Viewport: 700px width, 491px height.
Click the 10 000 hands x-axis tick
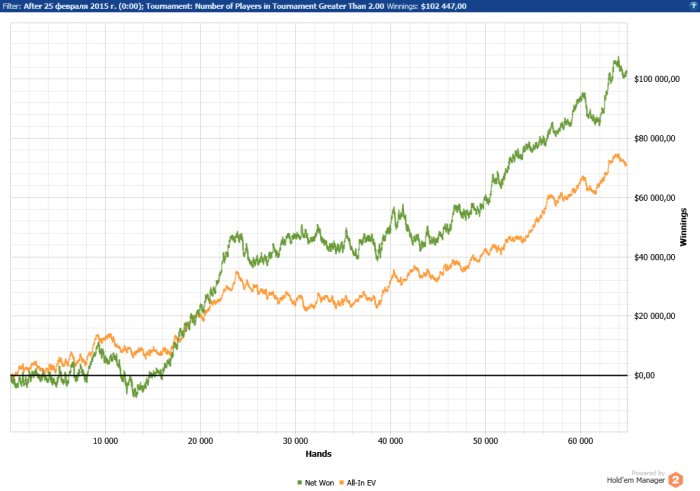coord(104,440)
